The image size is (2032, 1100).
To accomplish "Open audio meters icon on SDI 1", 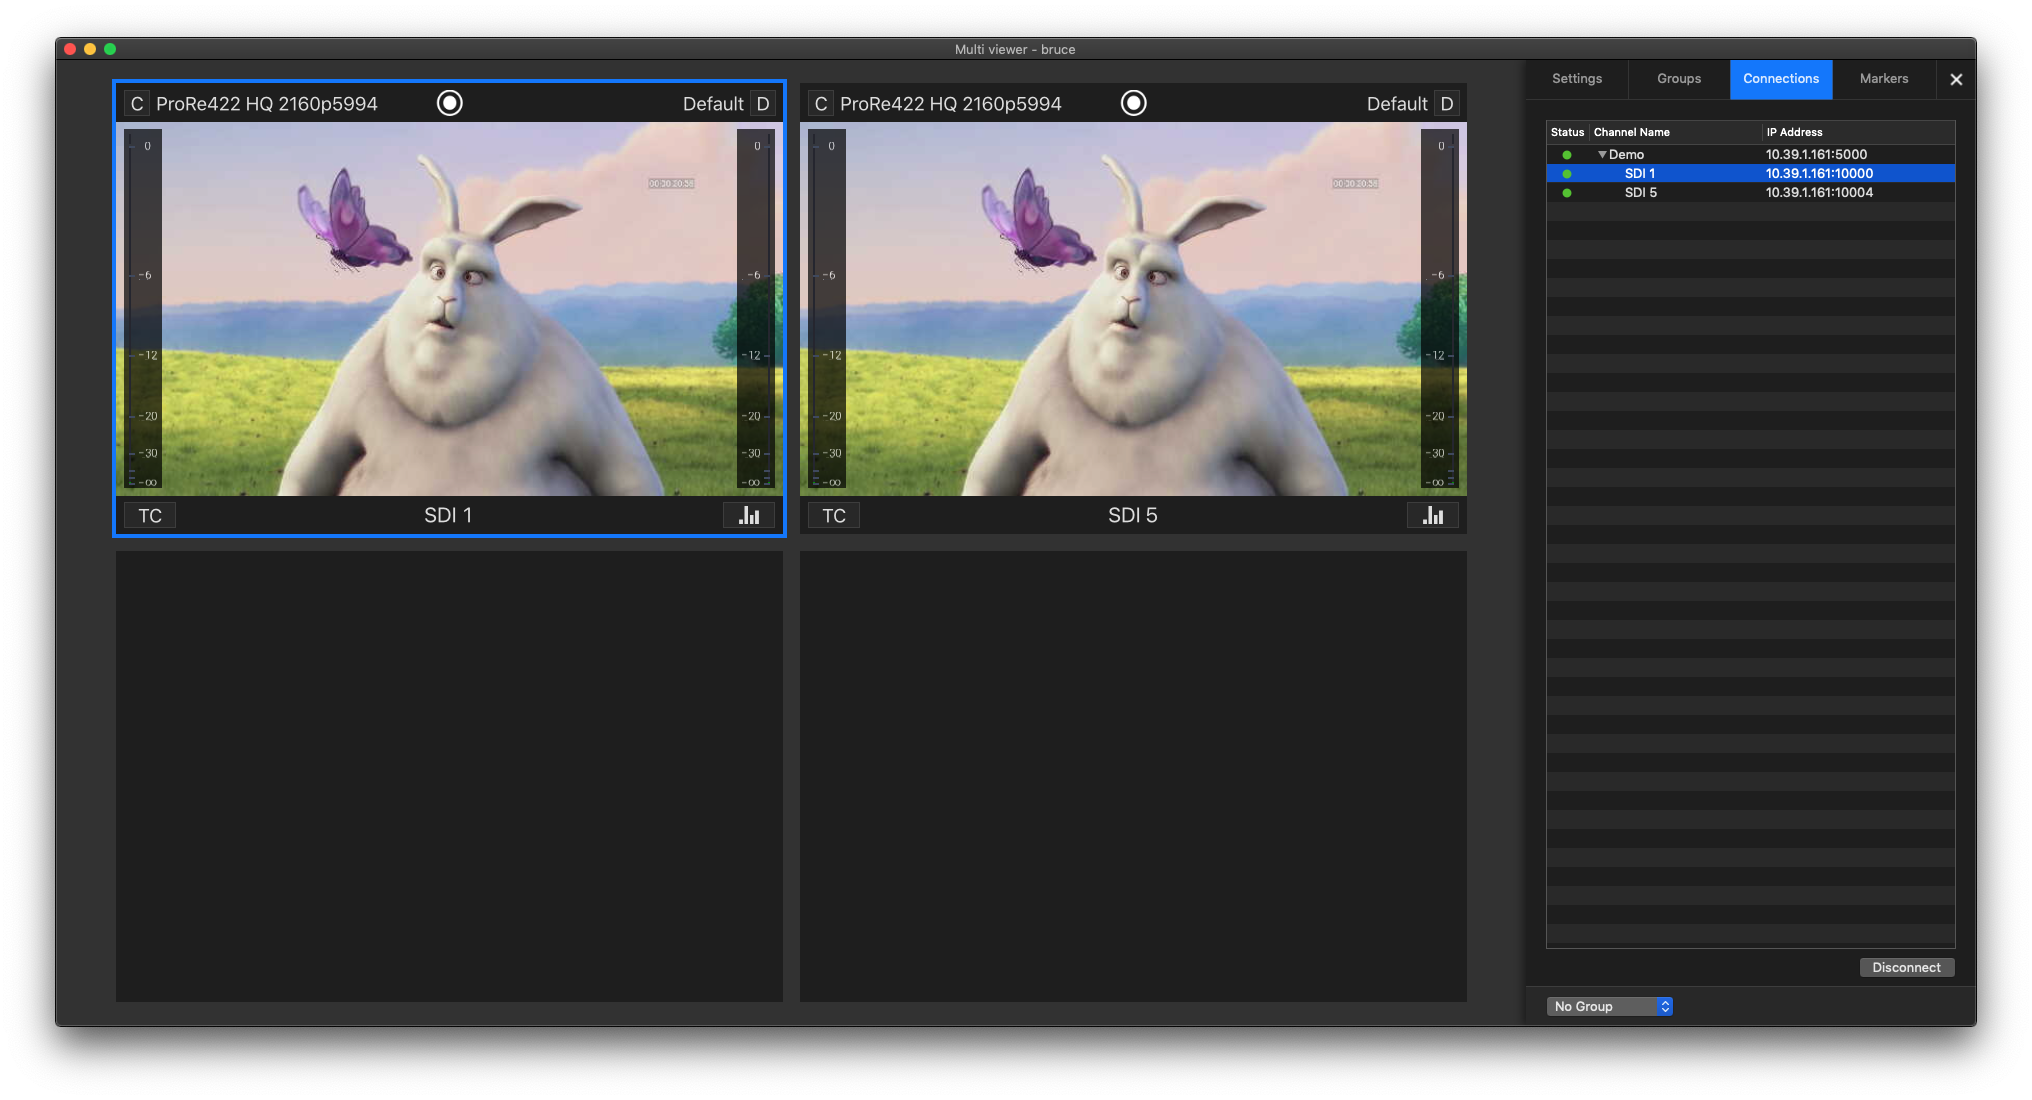I will [749, 515].
